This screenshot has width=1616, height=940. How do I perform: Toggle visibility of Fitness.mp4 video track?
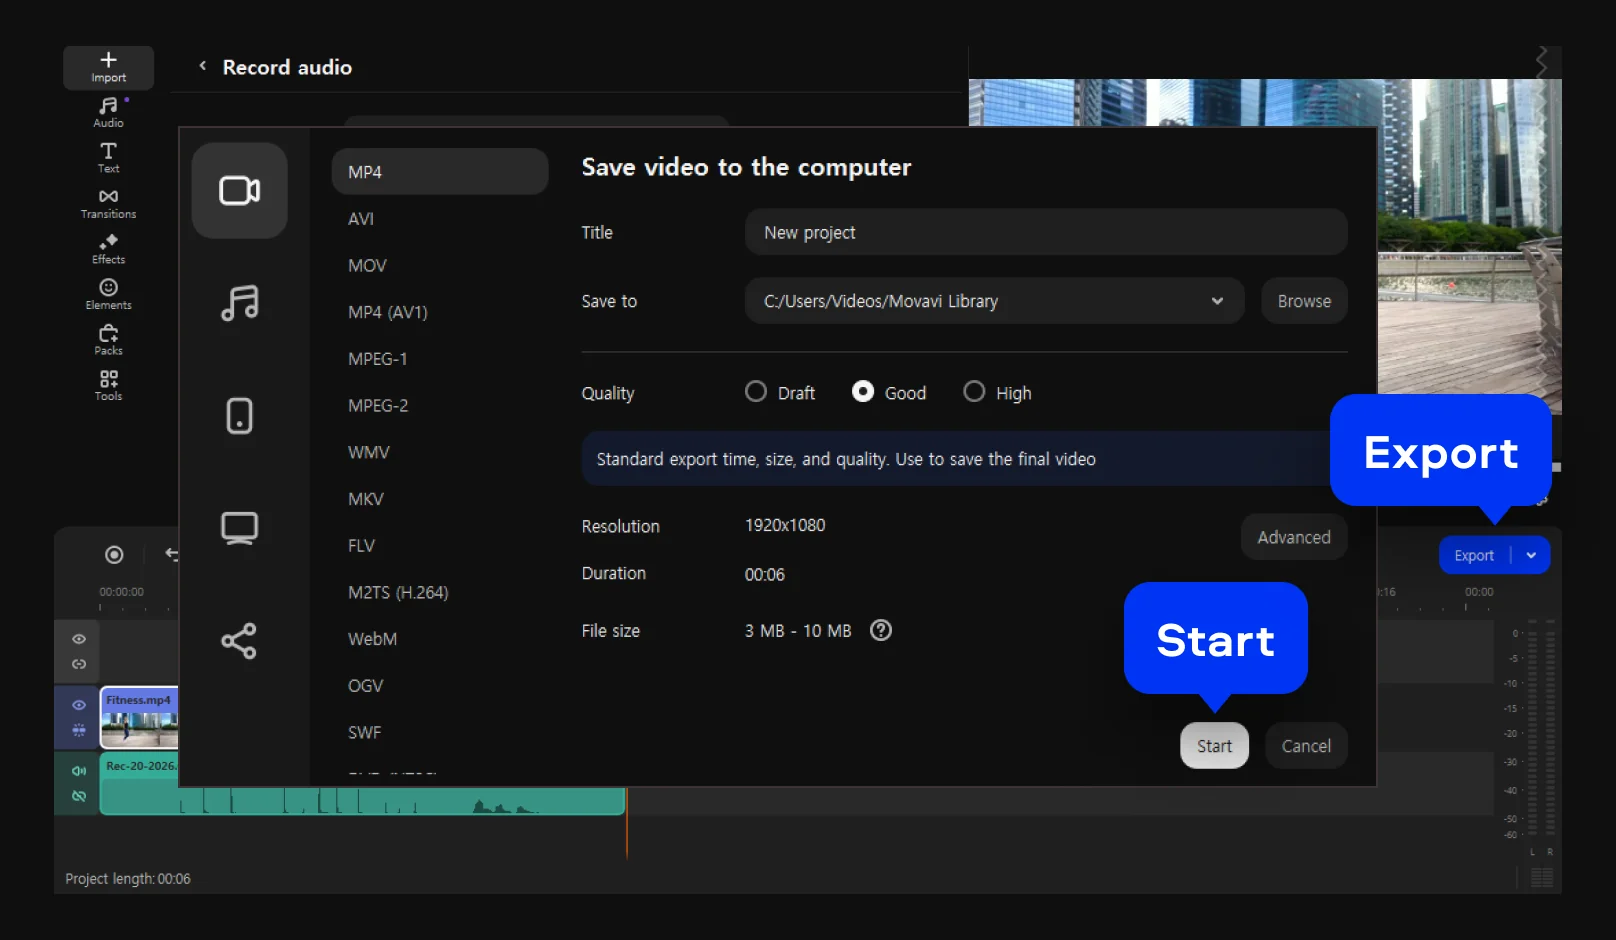(79, 705)
